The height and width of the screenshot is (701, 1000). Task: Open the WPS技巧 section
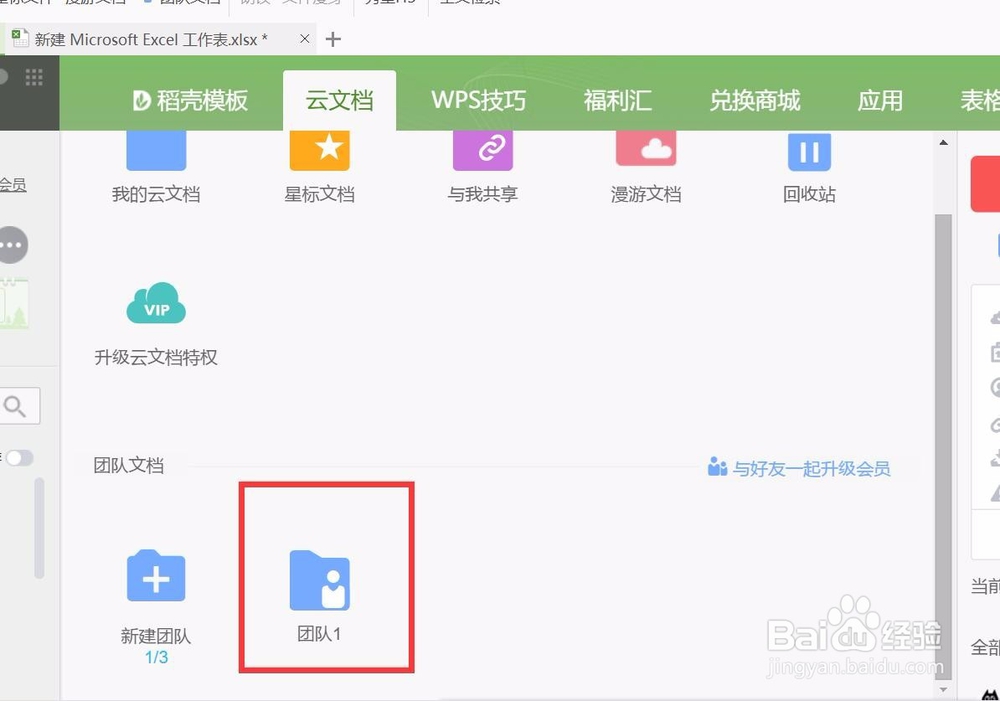481,100
